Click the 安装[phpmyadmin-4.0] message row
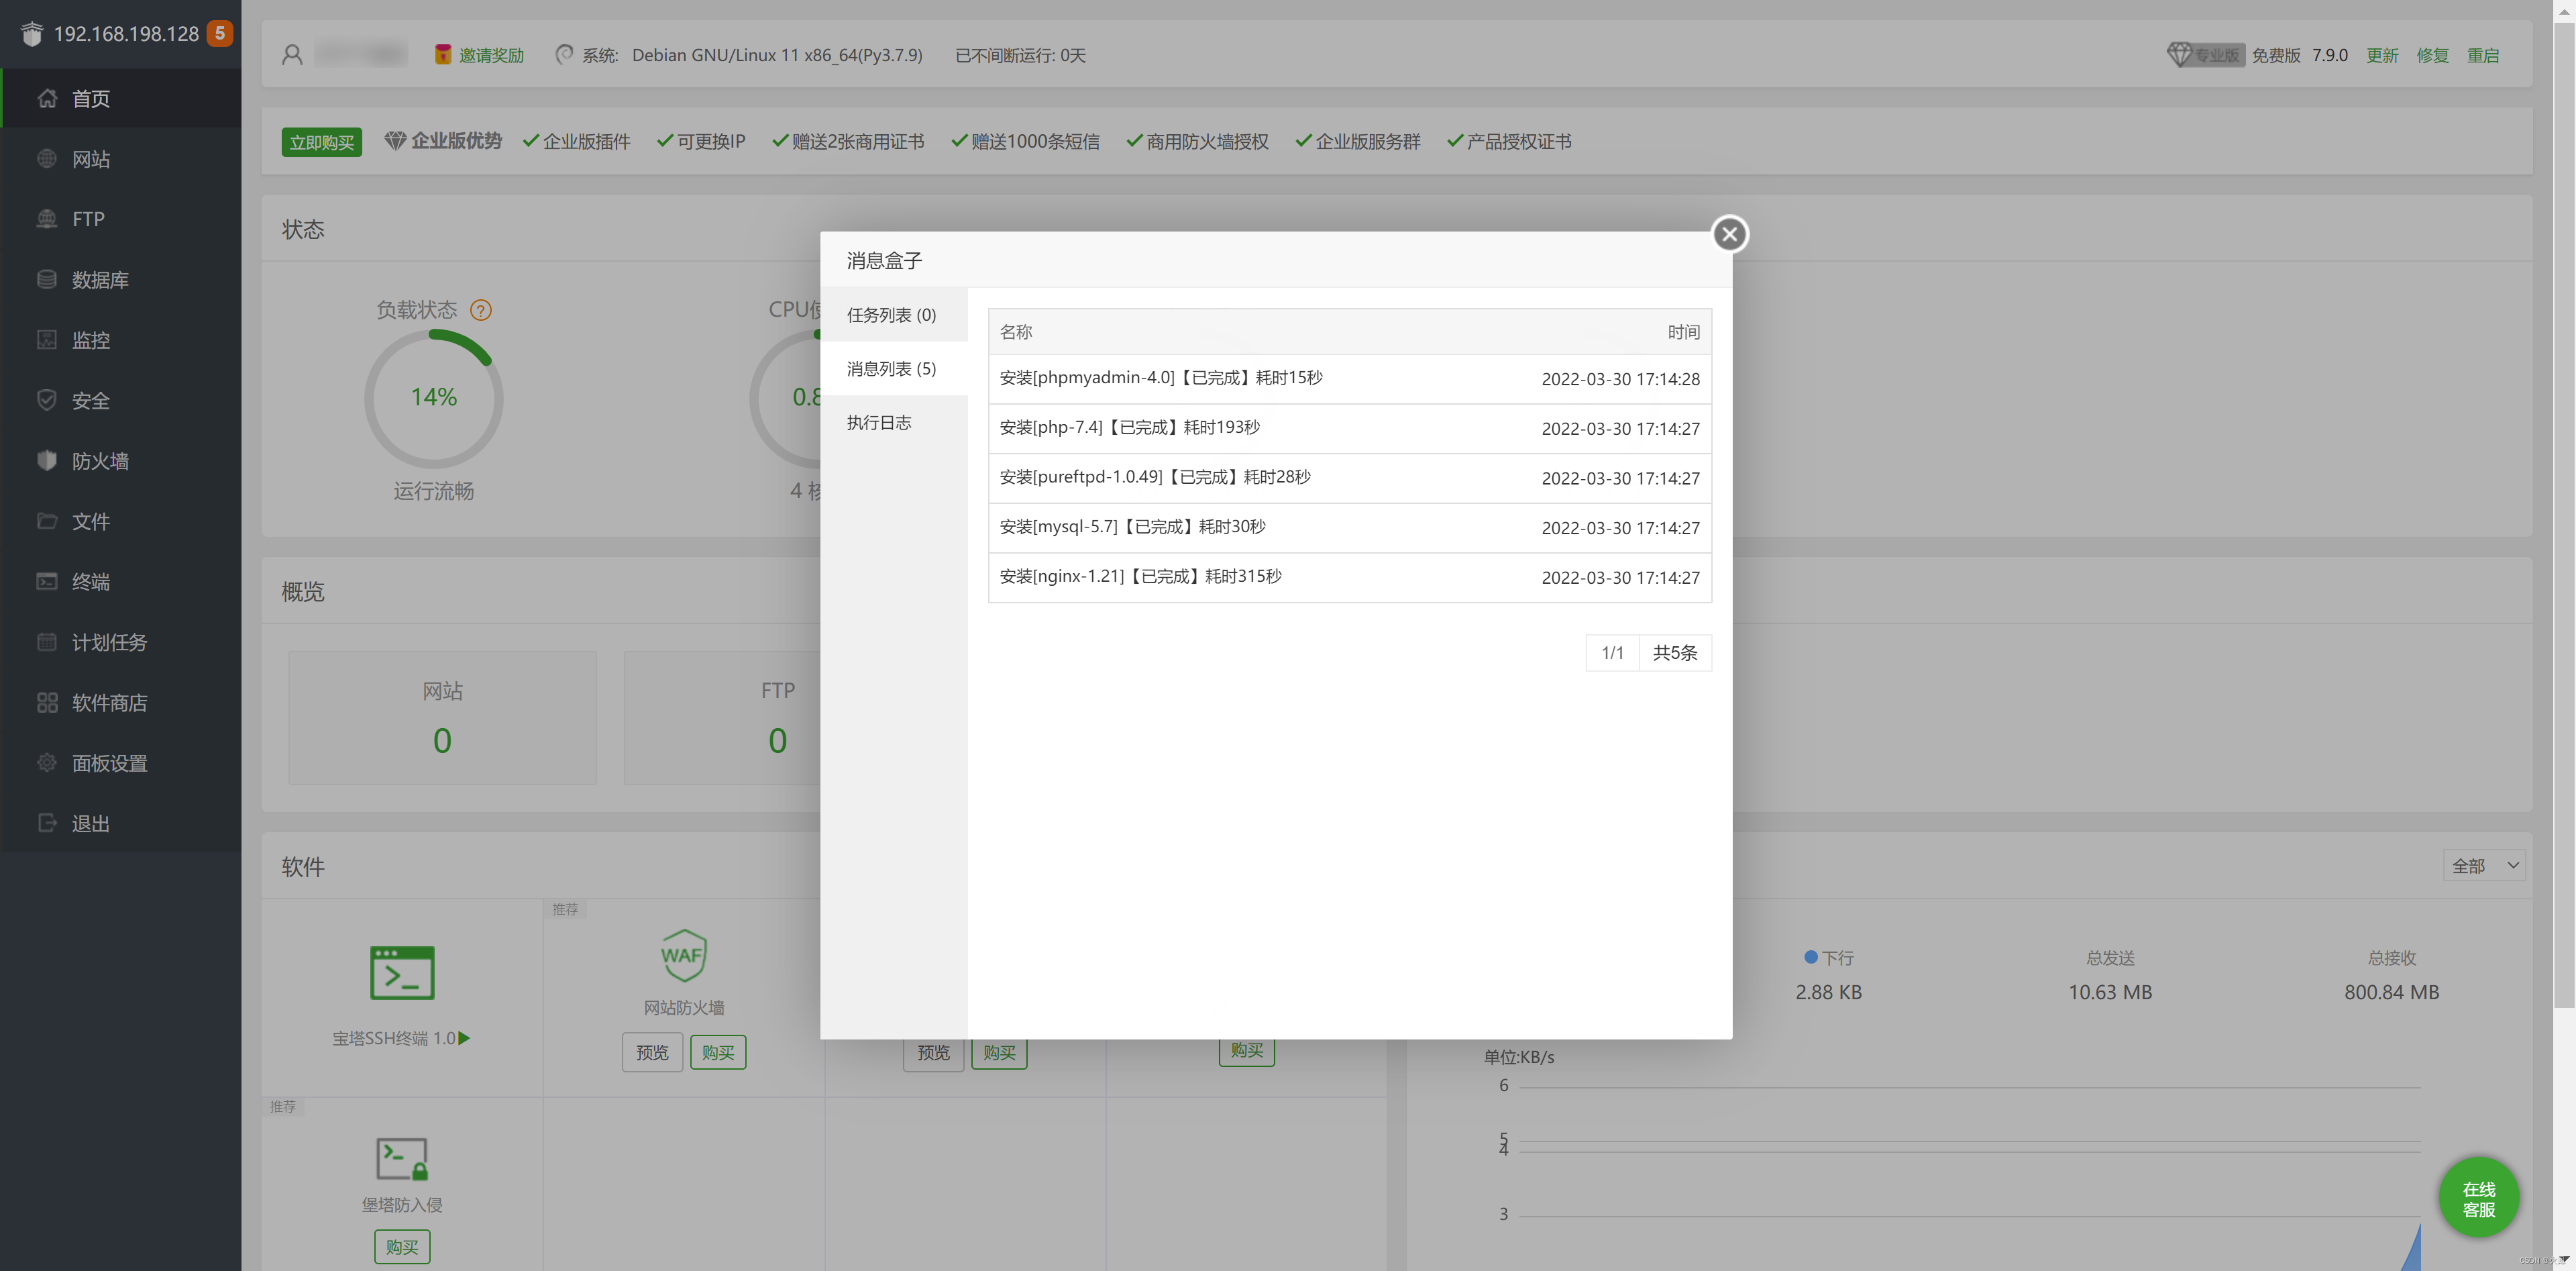This screenshot has width=2576, height=1271. (x=1349, y=379)
